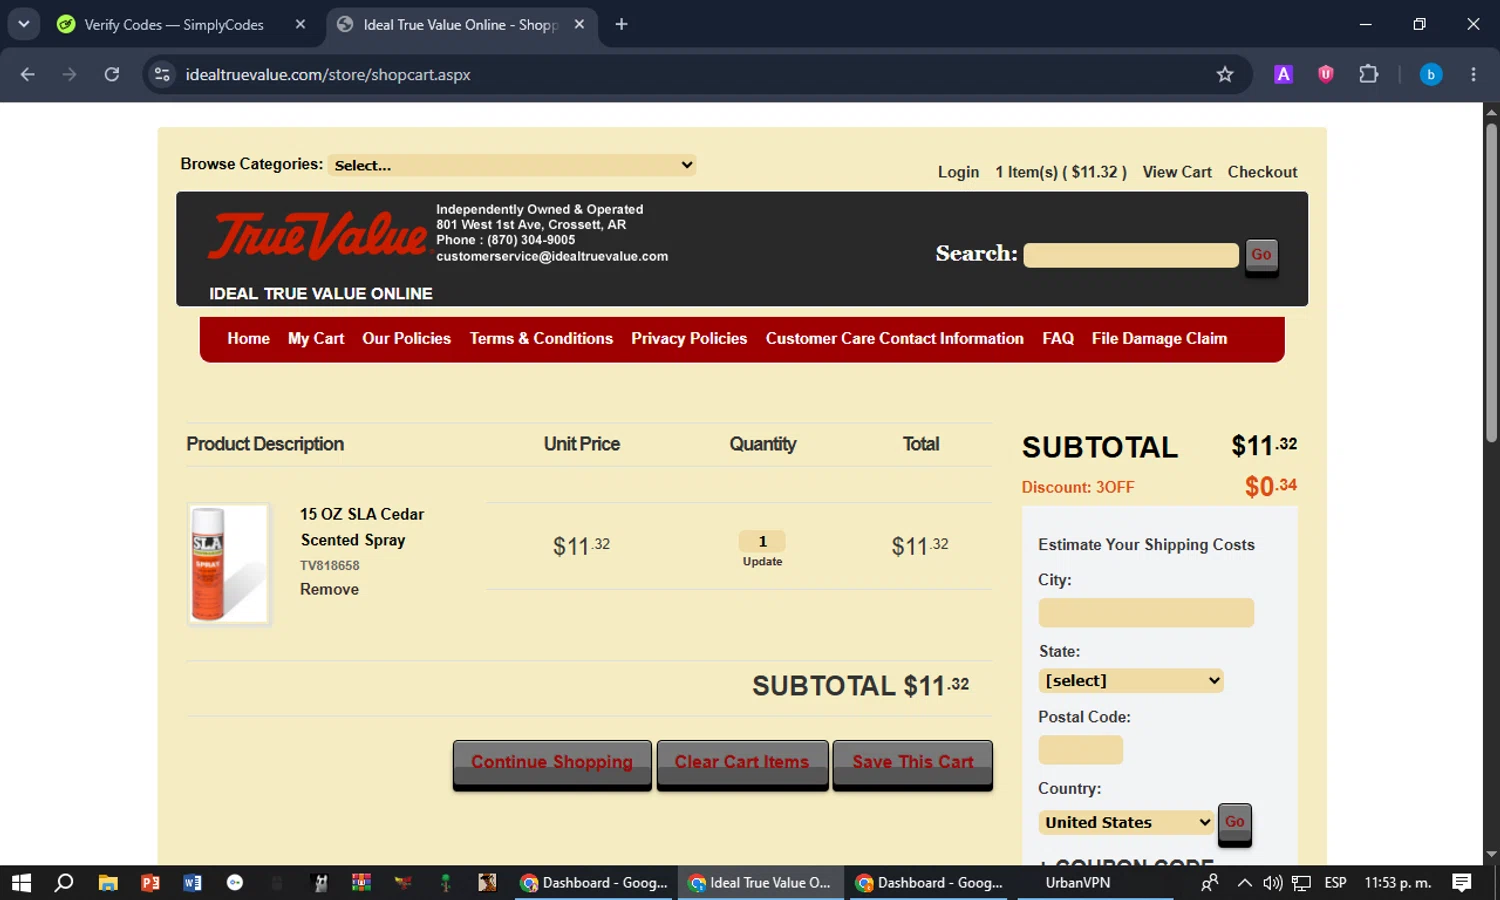The height and width of the screenshot is (900, 1500).
Task: Click the quantity field showing 1
Action: (762, 541)
